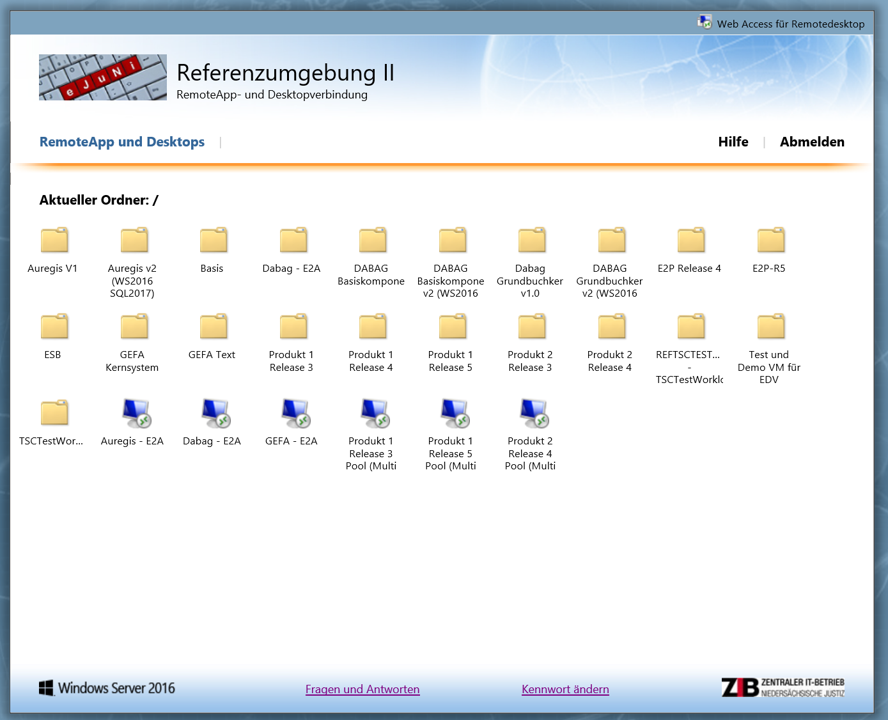Open the Basis folder icon
The height and width of the screenshot is (720, 888).
pyautogui.click(x=213, y=241)
